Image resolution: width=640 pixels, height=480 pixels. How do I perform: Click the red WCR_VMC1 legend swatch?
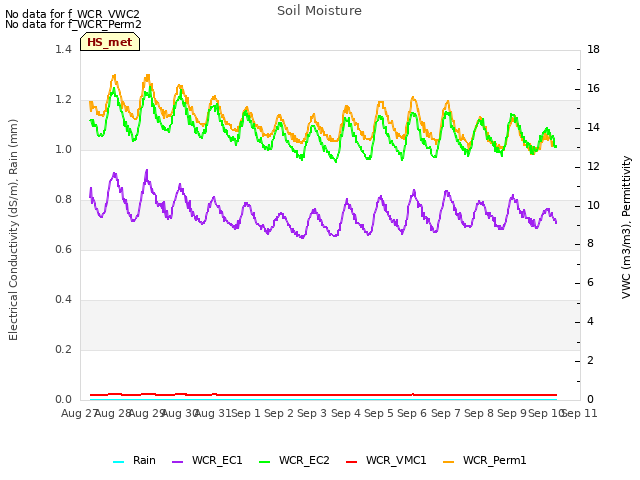click(x=351, y=462)
